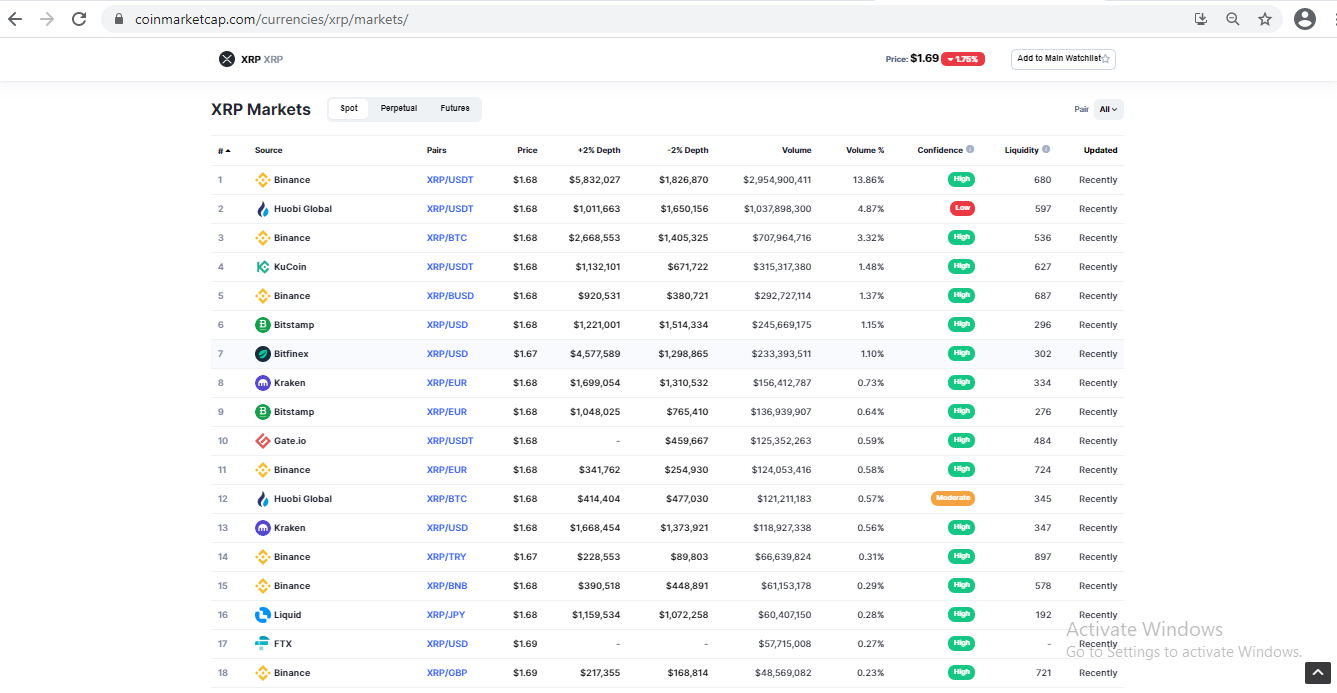Switch to the Futures tab
1337x693 pixels.
pos(455,109)
